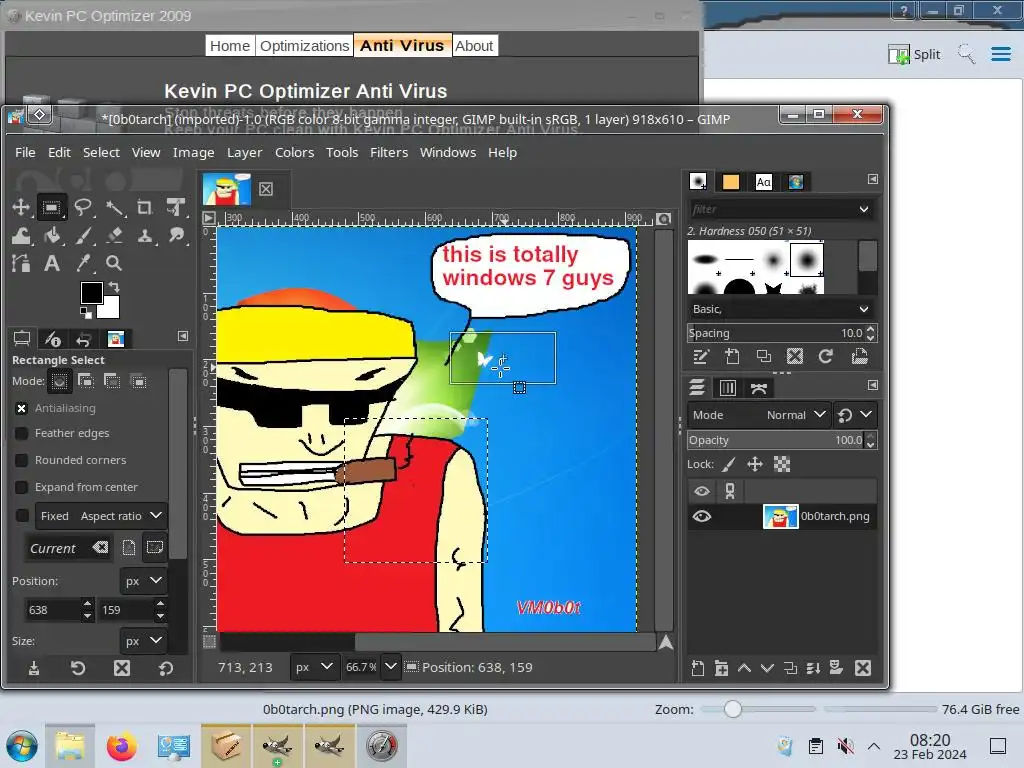Set mode to intersect with selection
Image resolution: width=1024 pixels, height=768 pixels.
(x=139, y=381)
